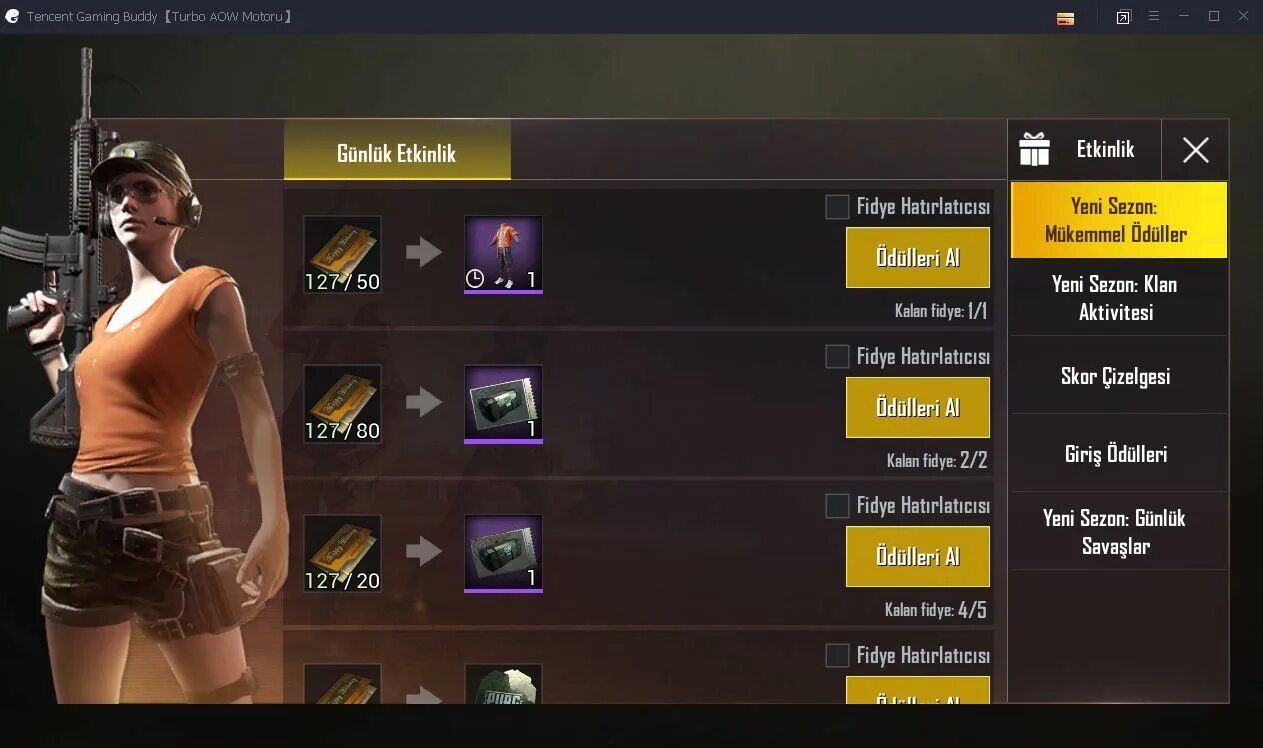Click Ödülleri Al with Kalan fidye 4/5

click(918, 556)
